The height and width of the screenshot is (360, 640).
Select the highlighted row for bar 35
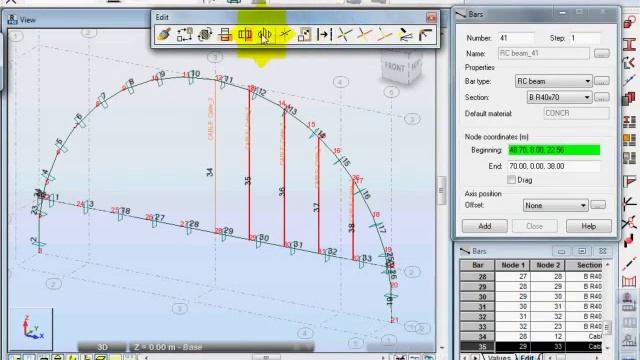point(531,347)
